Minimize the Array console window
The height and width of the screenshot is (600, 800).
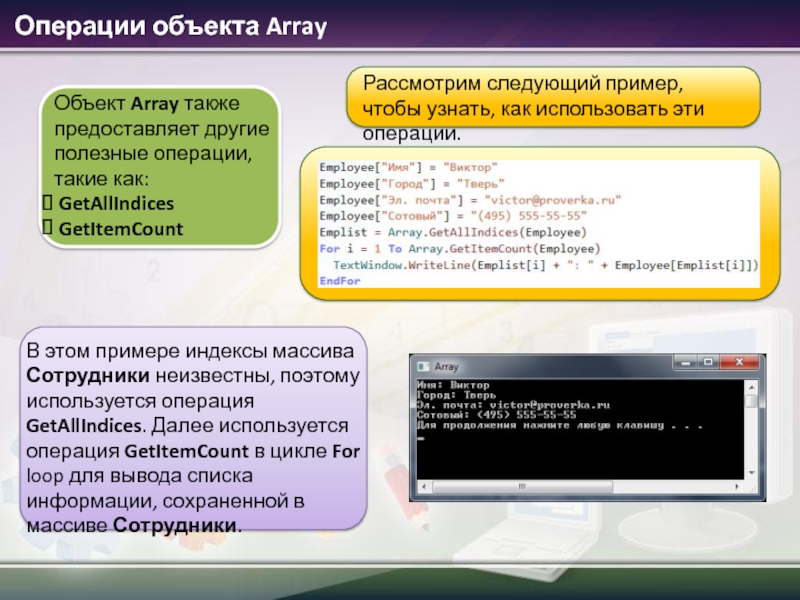(686, 363)
